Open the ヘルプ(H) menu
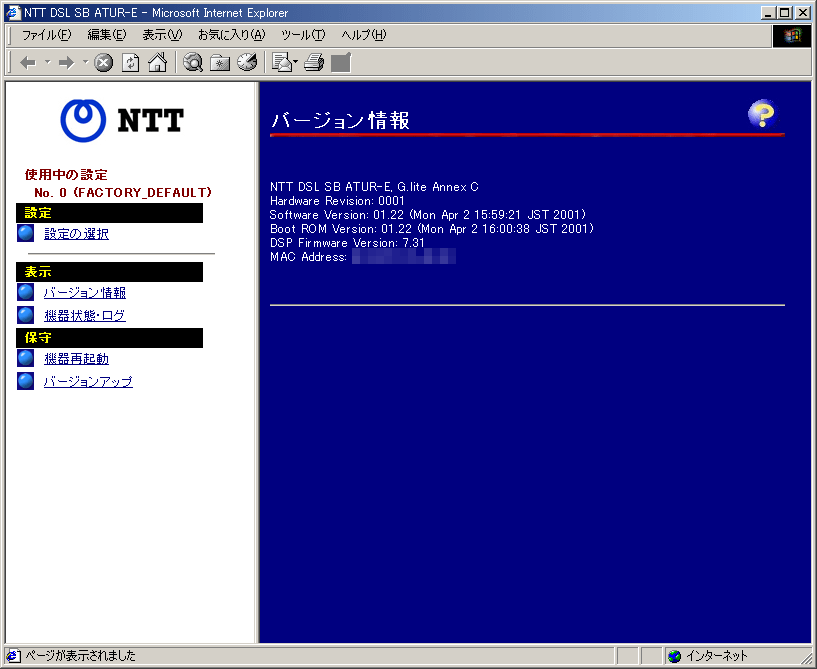This screenshot has width=817, height=669. [364, 35]
